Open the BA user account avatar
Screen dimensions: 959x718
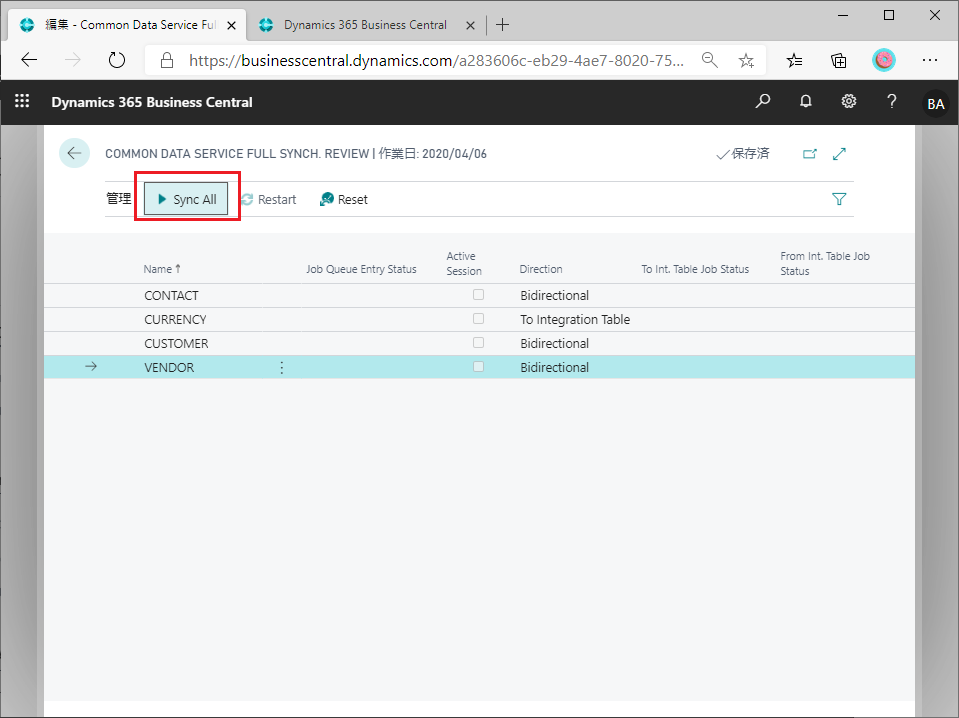click(x=935, y=103)
